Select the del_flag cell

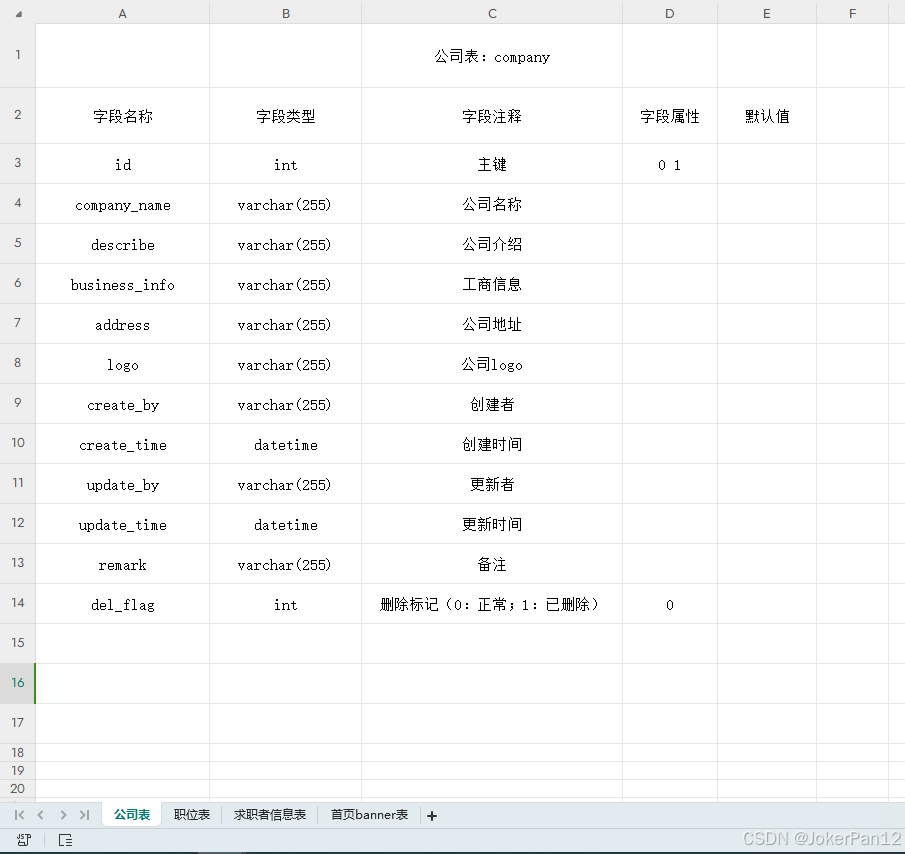[122, 604]
